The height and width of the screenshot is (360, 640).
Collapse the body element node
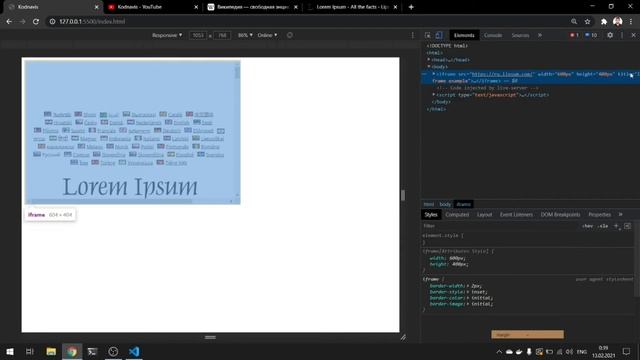click(429, 67)
